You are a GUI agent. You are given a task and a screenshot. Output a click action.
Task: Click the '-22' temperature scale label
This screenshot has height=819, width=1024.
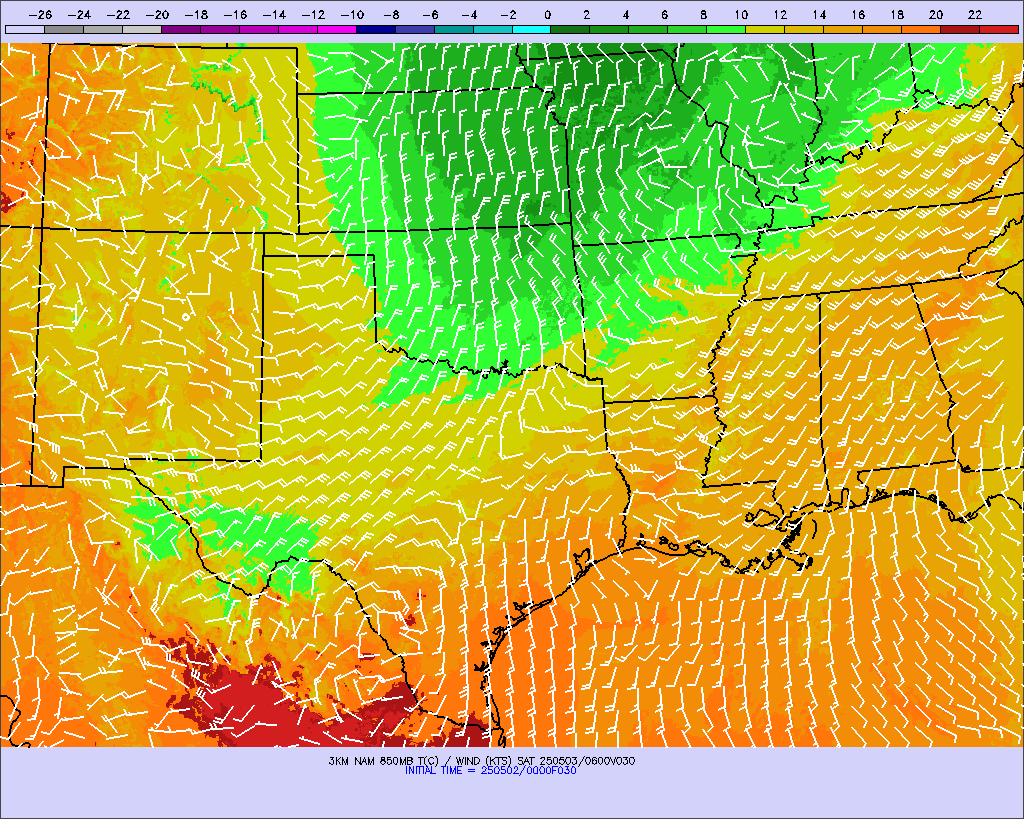click(118, 14)
